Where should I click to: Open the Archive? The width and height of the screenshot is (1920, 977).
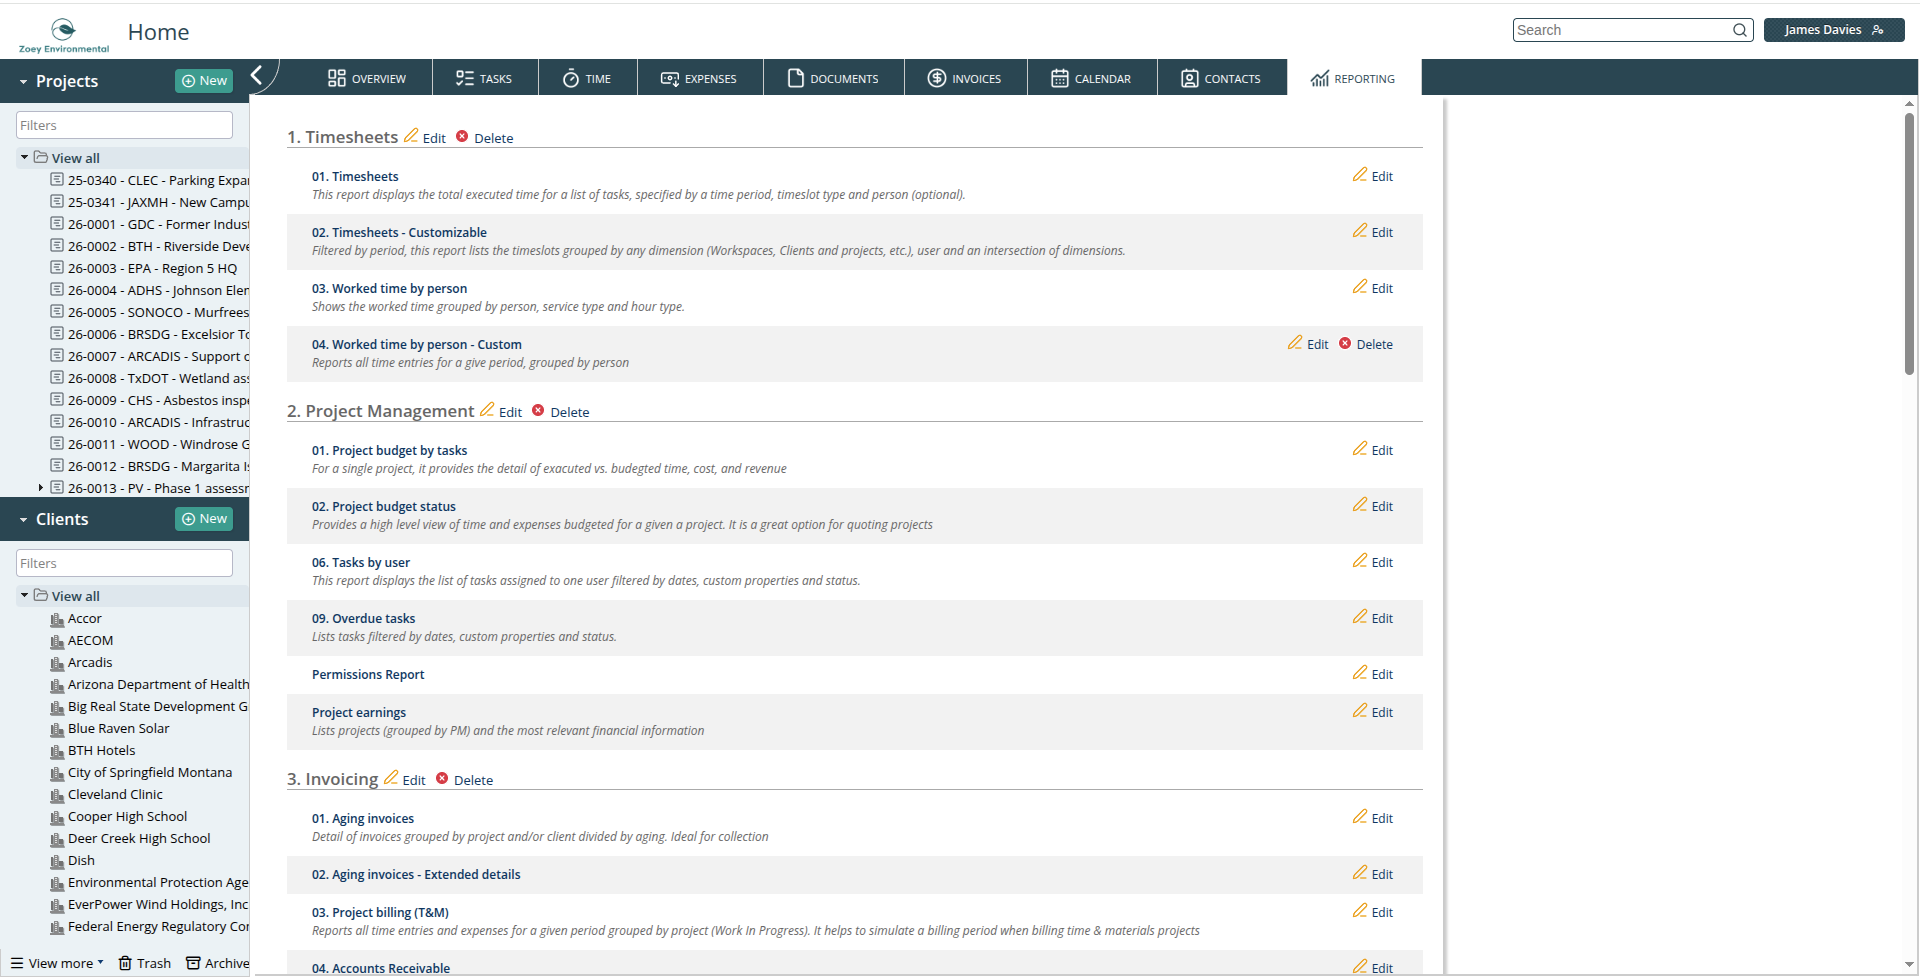pyautogui.click(x=218, y=963)
